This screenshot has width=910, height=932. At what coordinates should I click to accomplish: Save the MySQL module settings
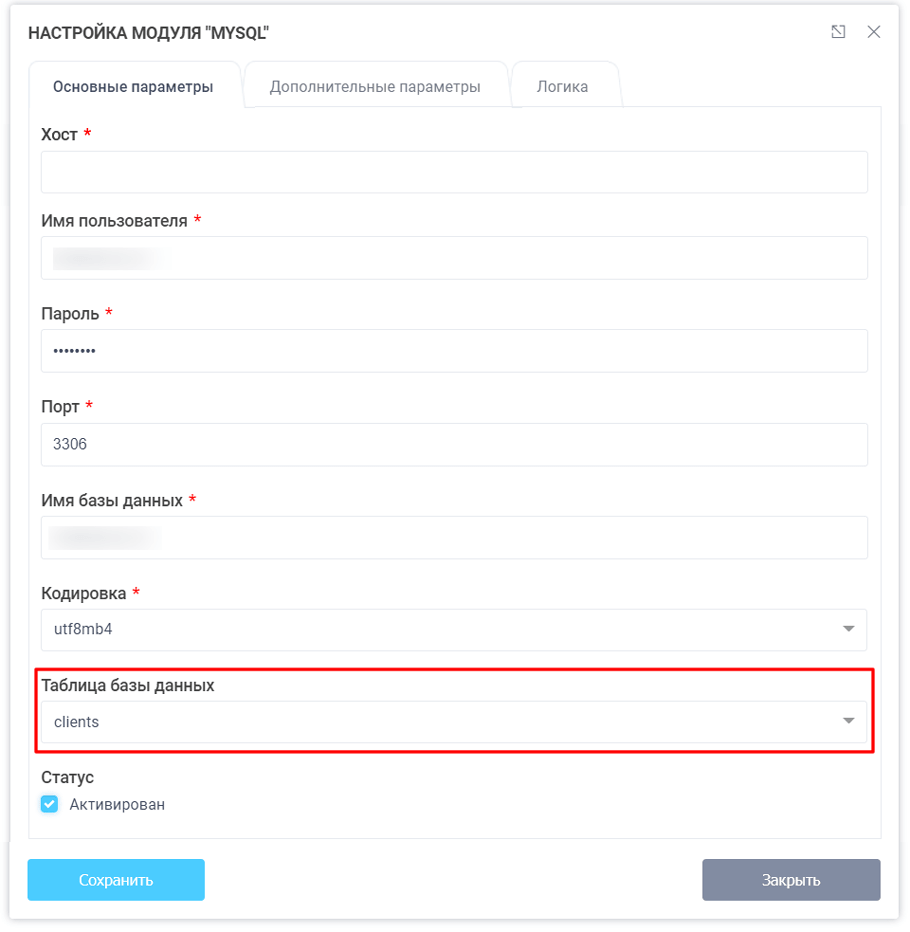click(116, 879)
